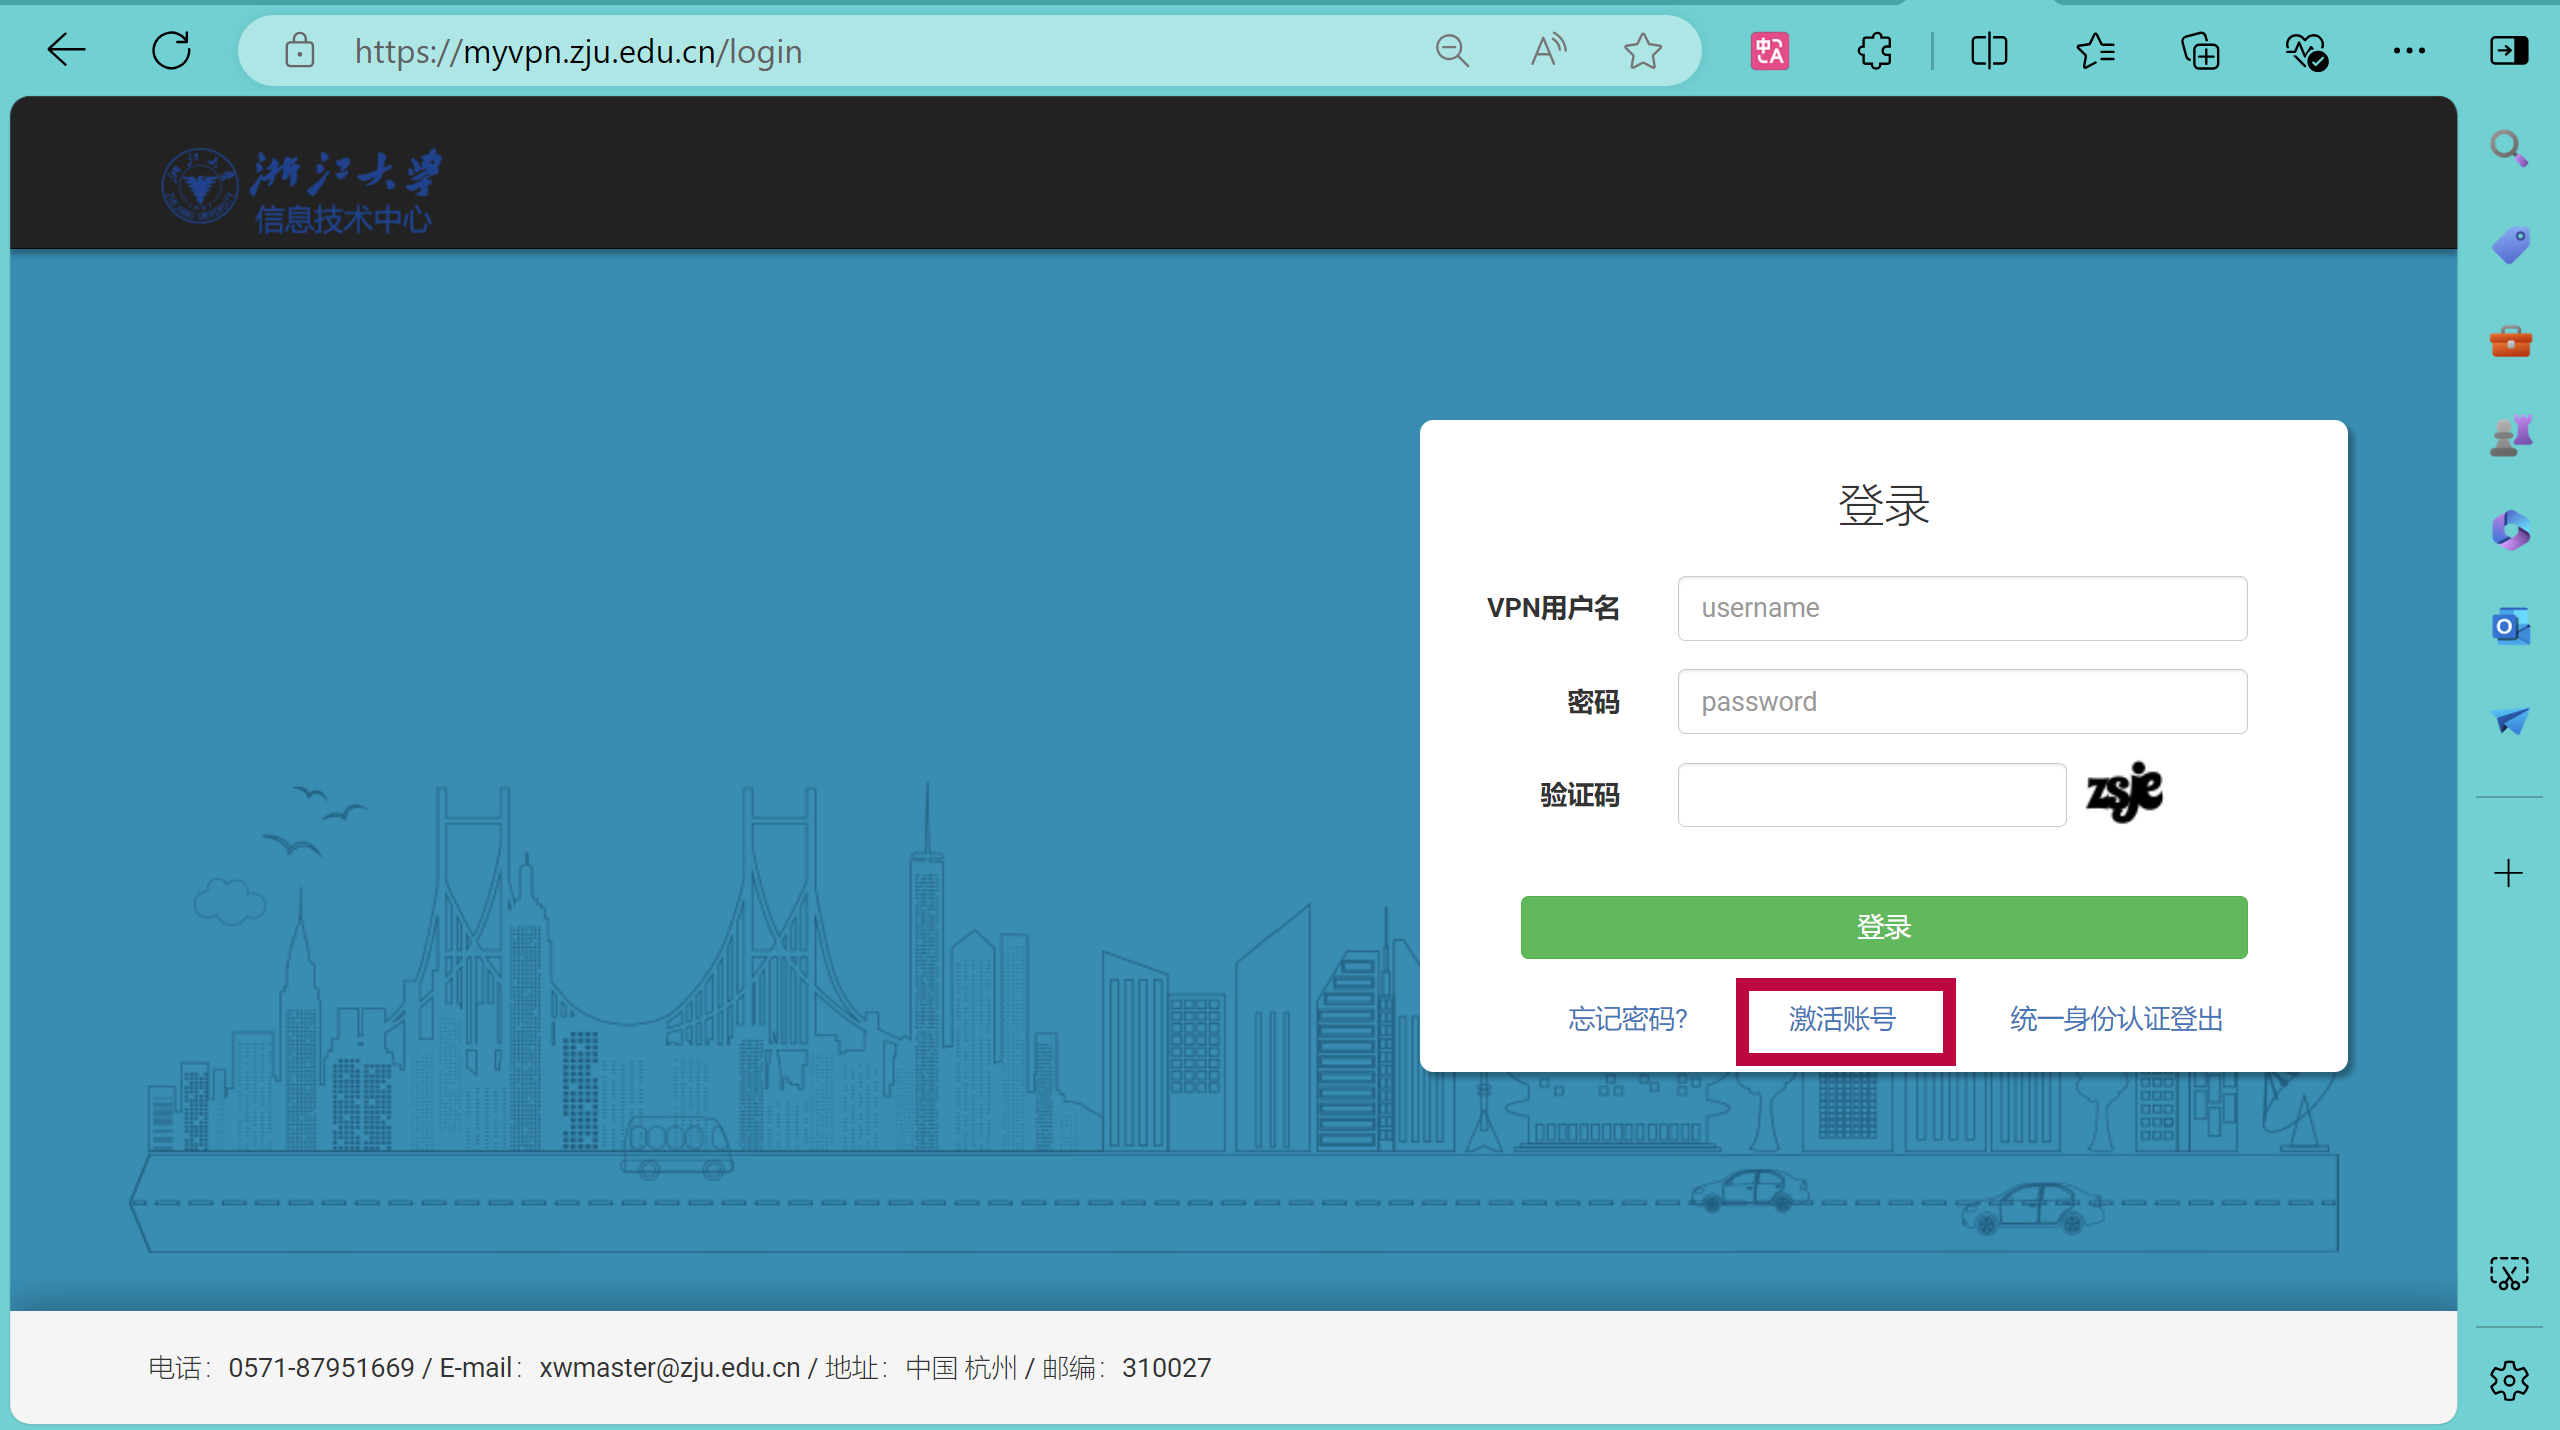Click the 忘记密码? link
Screen dimensions: 2560x1430
tap(1627, 1019)
